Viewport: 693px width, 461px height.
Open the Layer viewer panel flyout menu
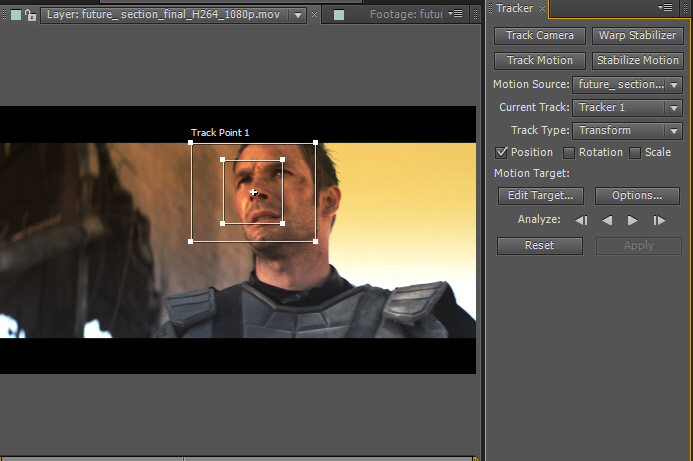coord(456,14)
